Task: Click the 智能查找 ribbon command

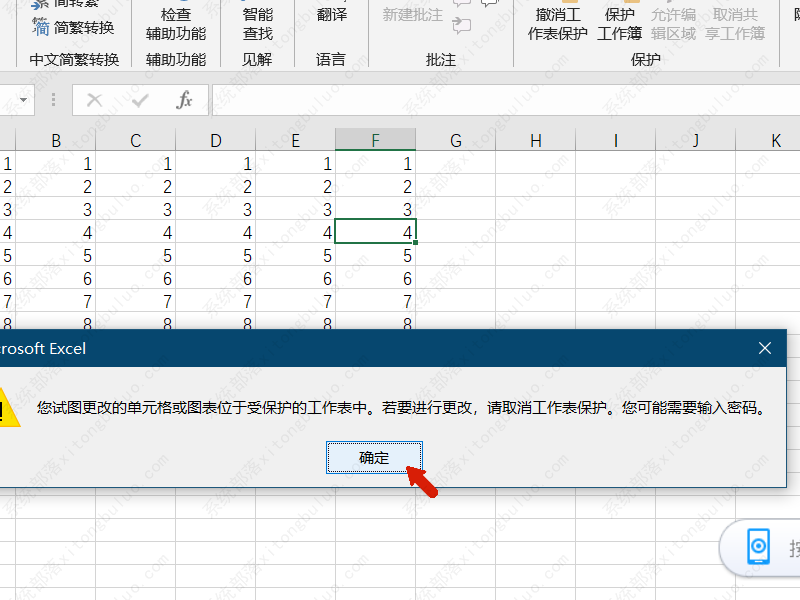Action: click(x=257, y=24)
